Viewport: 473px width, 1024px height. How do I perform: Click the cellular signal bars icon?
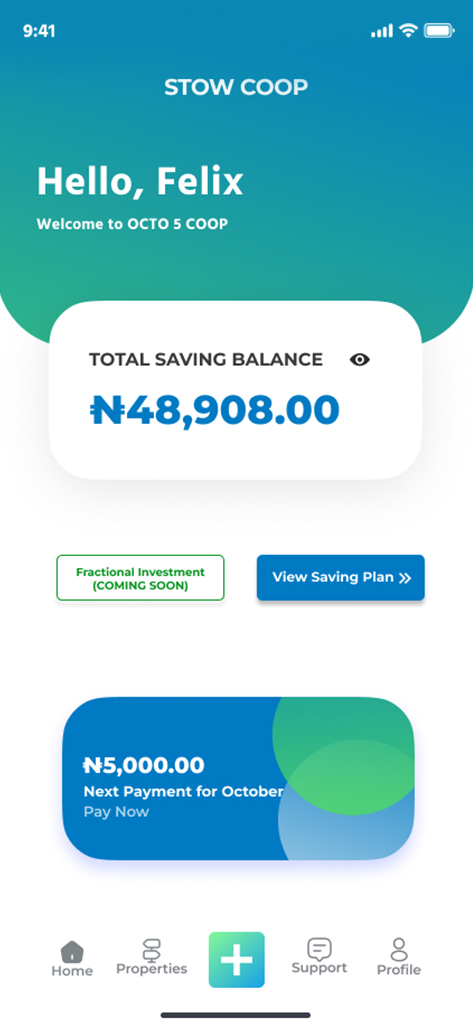point(382,31)
